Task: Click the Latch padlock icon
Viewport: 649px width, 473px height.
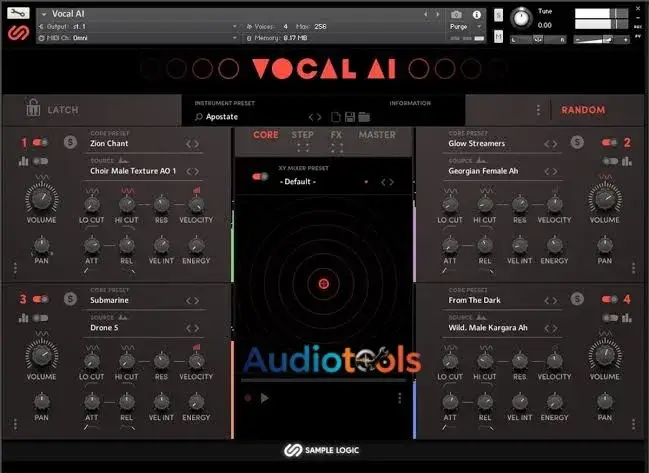Action: 33,108
